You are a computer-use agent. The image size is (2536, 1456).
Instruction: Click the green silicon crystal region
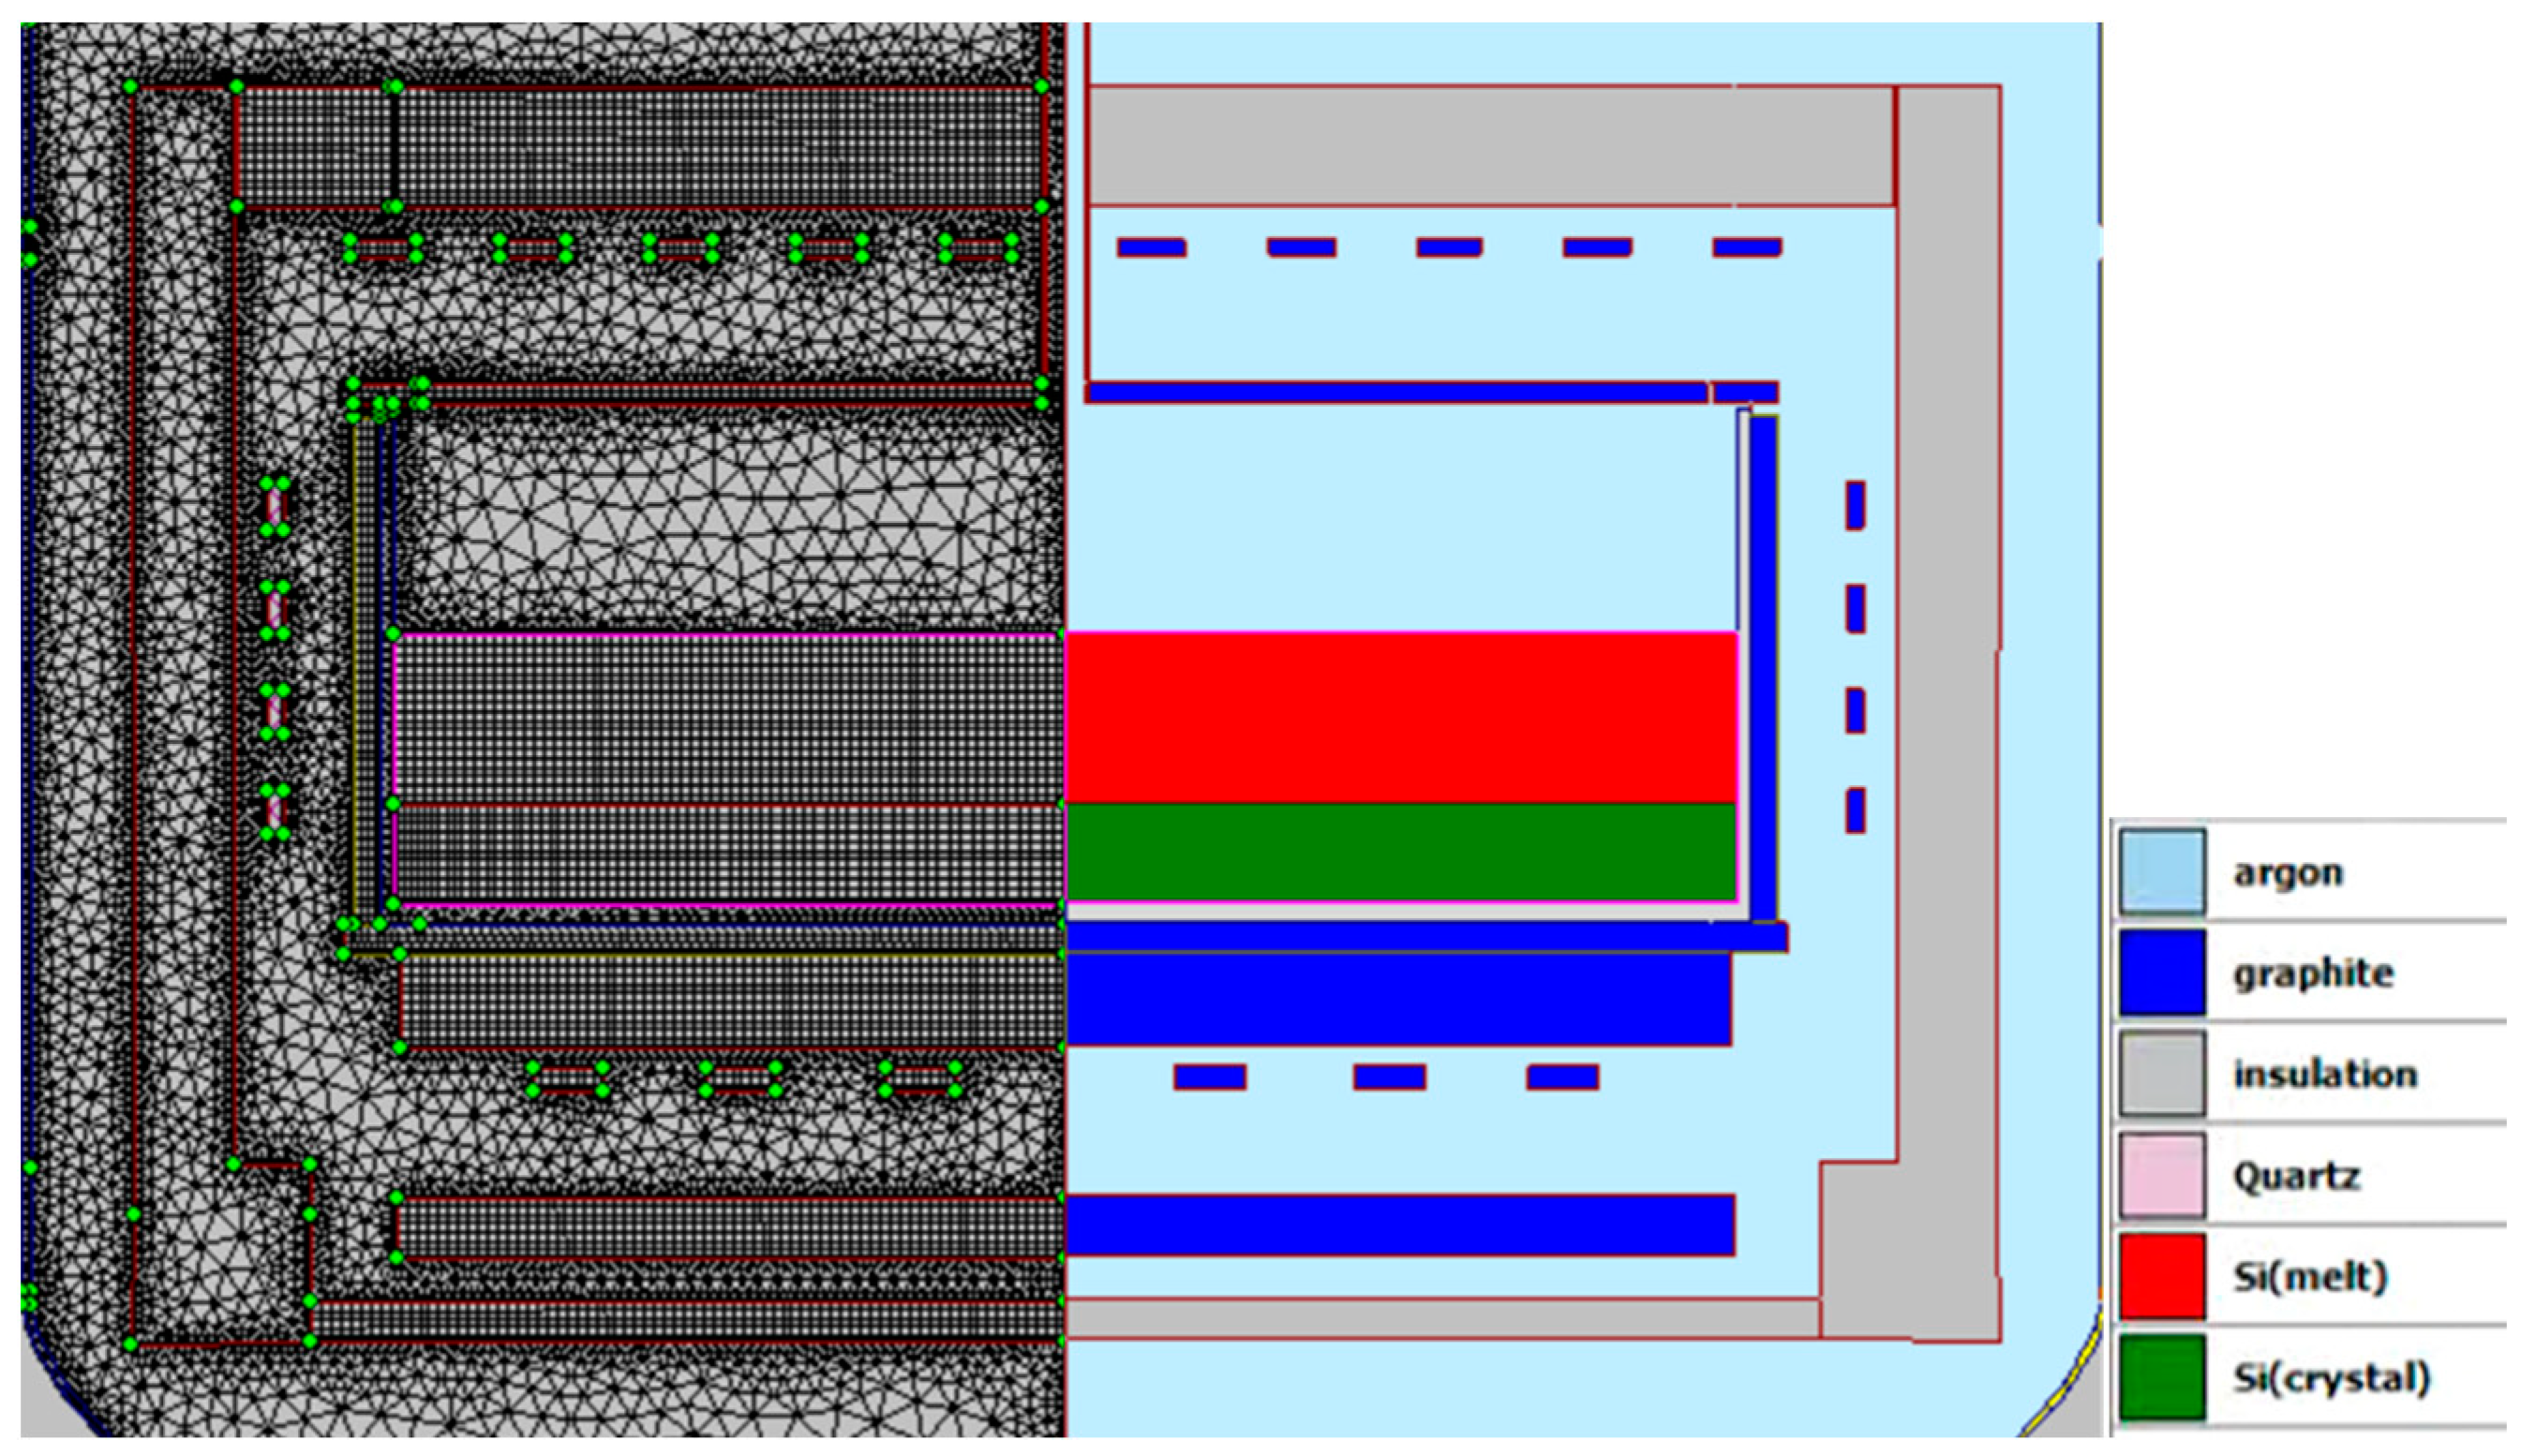click(x=1400, y=851)
